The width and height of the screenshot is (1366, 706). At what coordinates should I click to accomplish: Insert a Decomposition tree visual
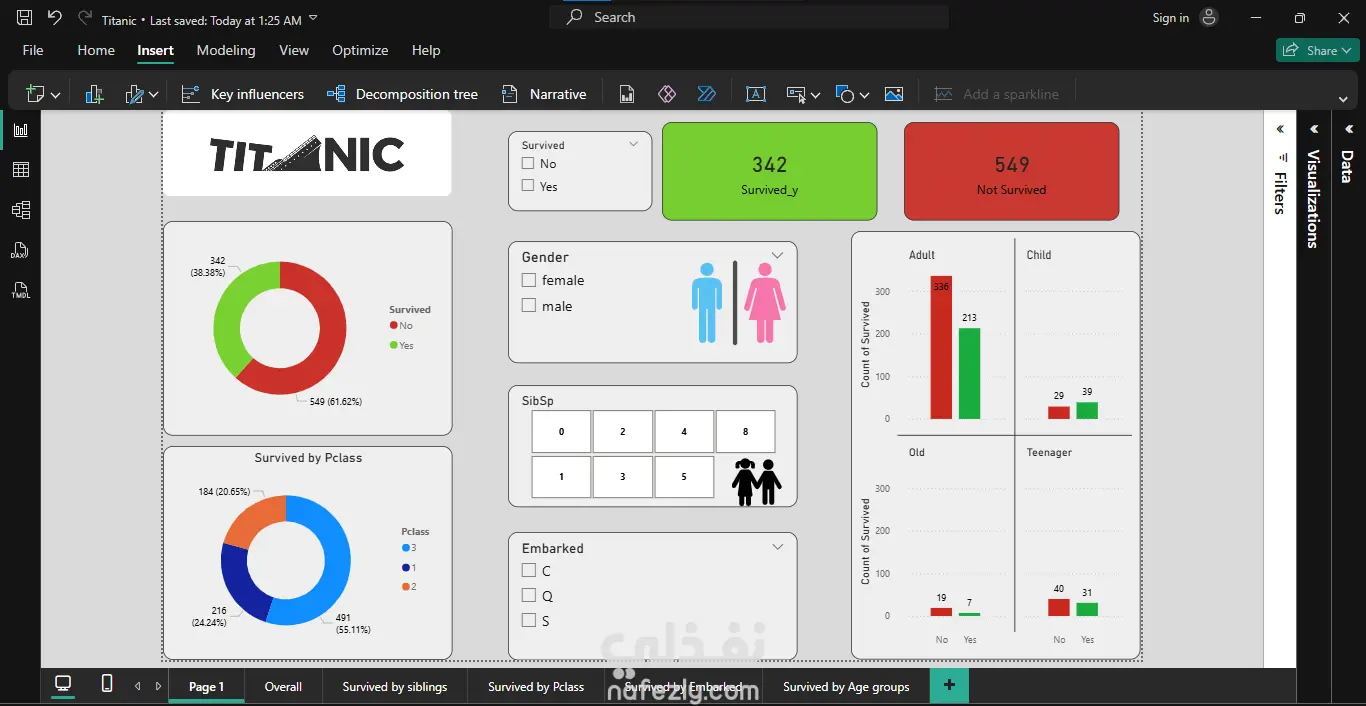tap(402, 94)
